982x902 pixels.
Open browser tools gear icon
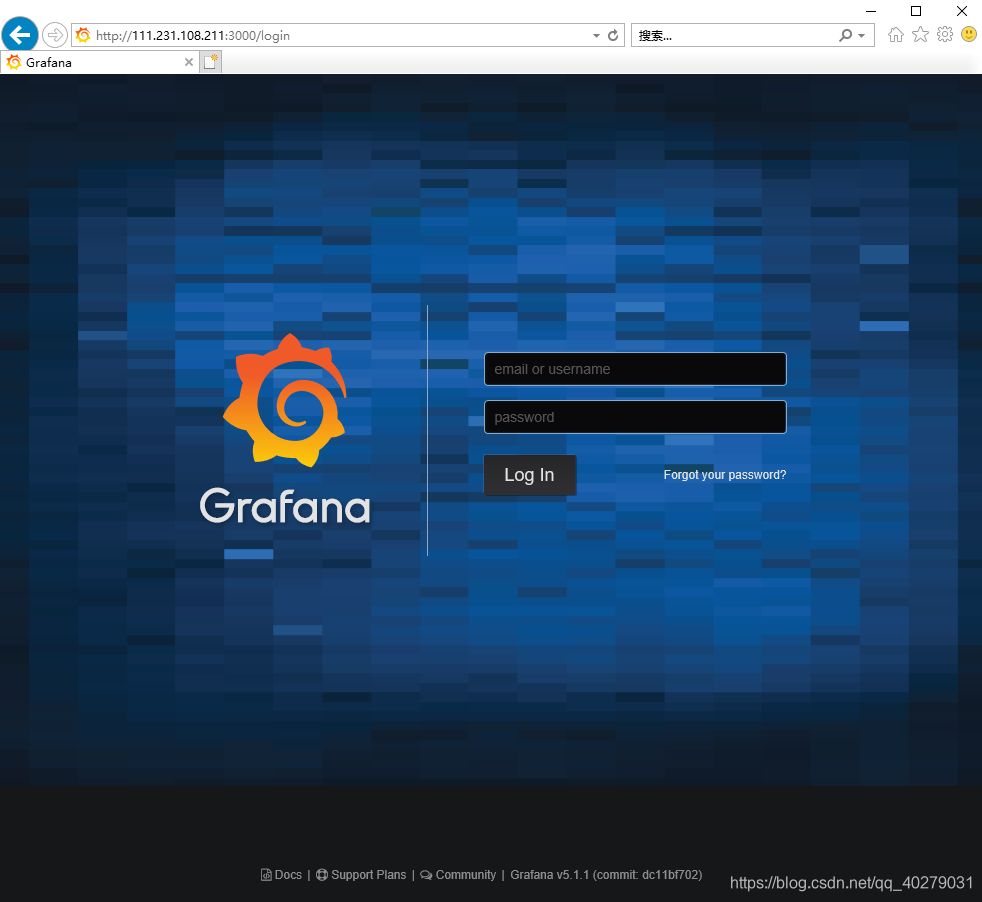point(944,34)
